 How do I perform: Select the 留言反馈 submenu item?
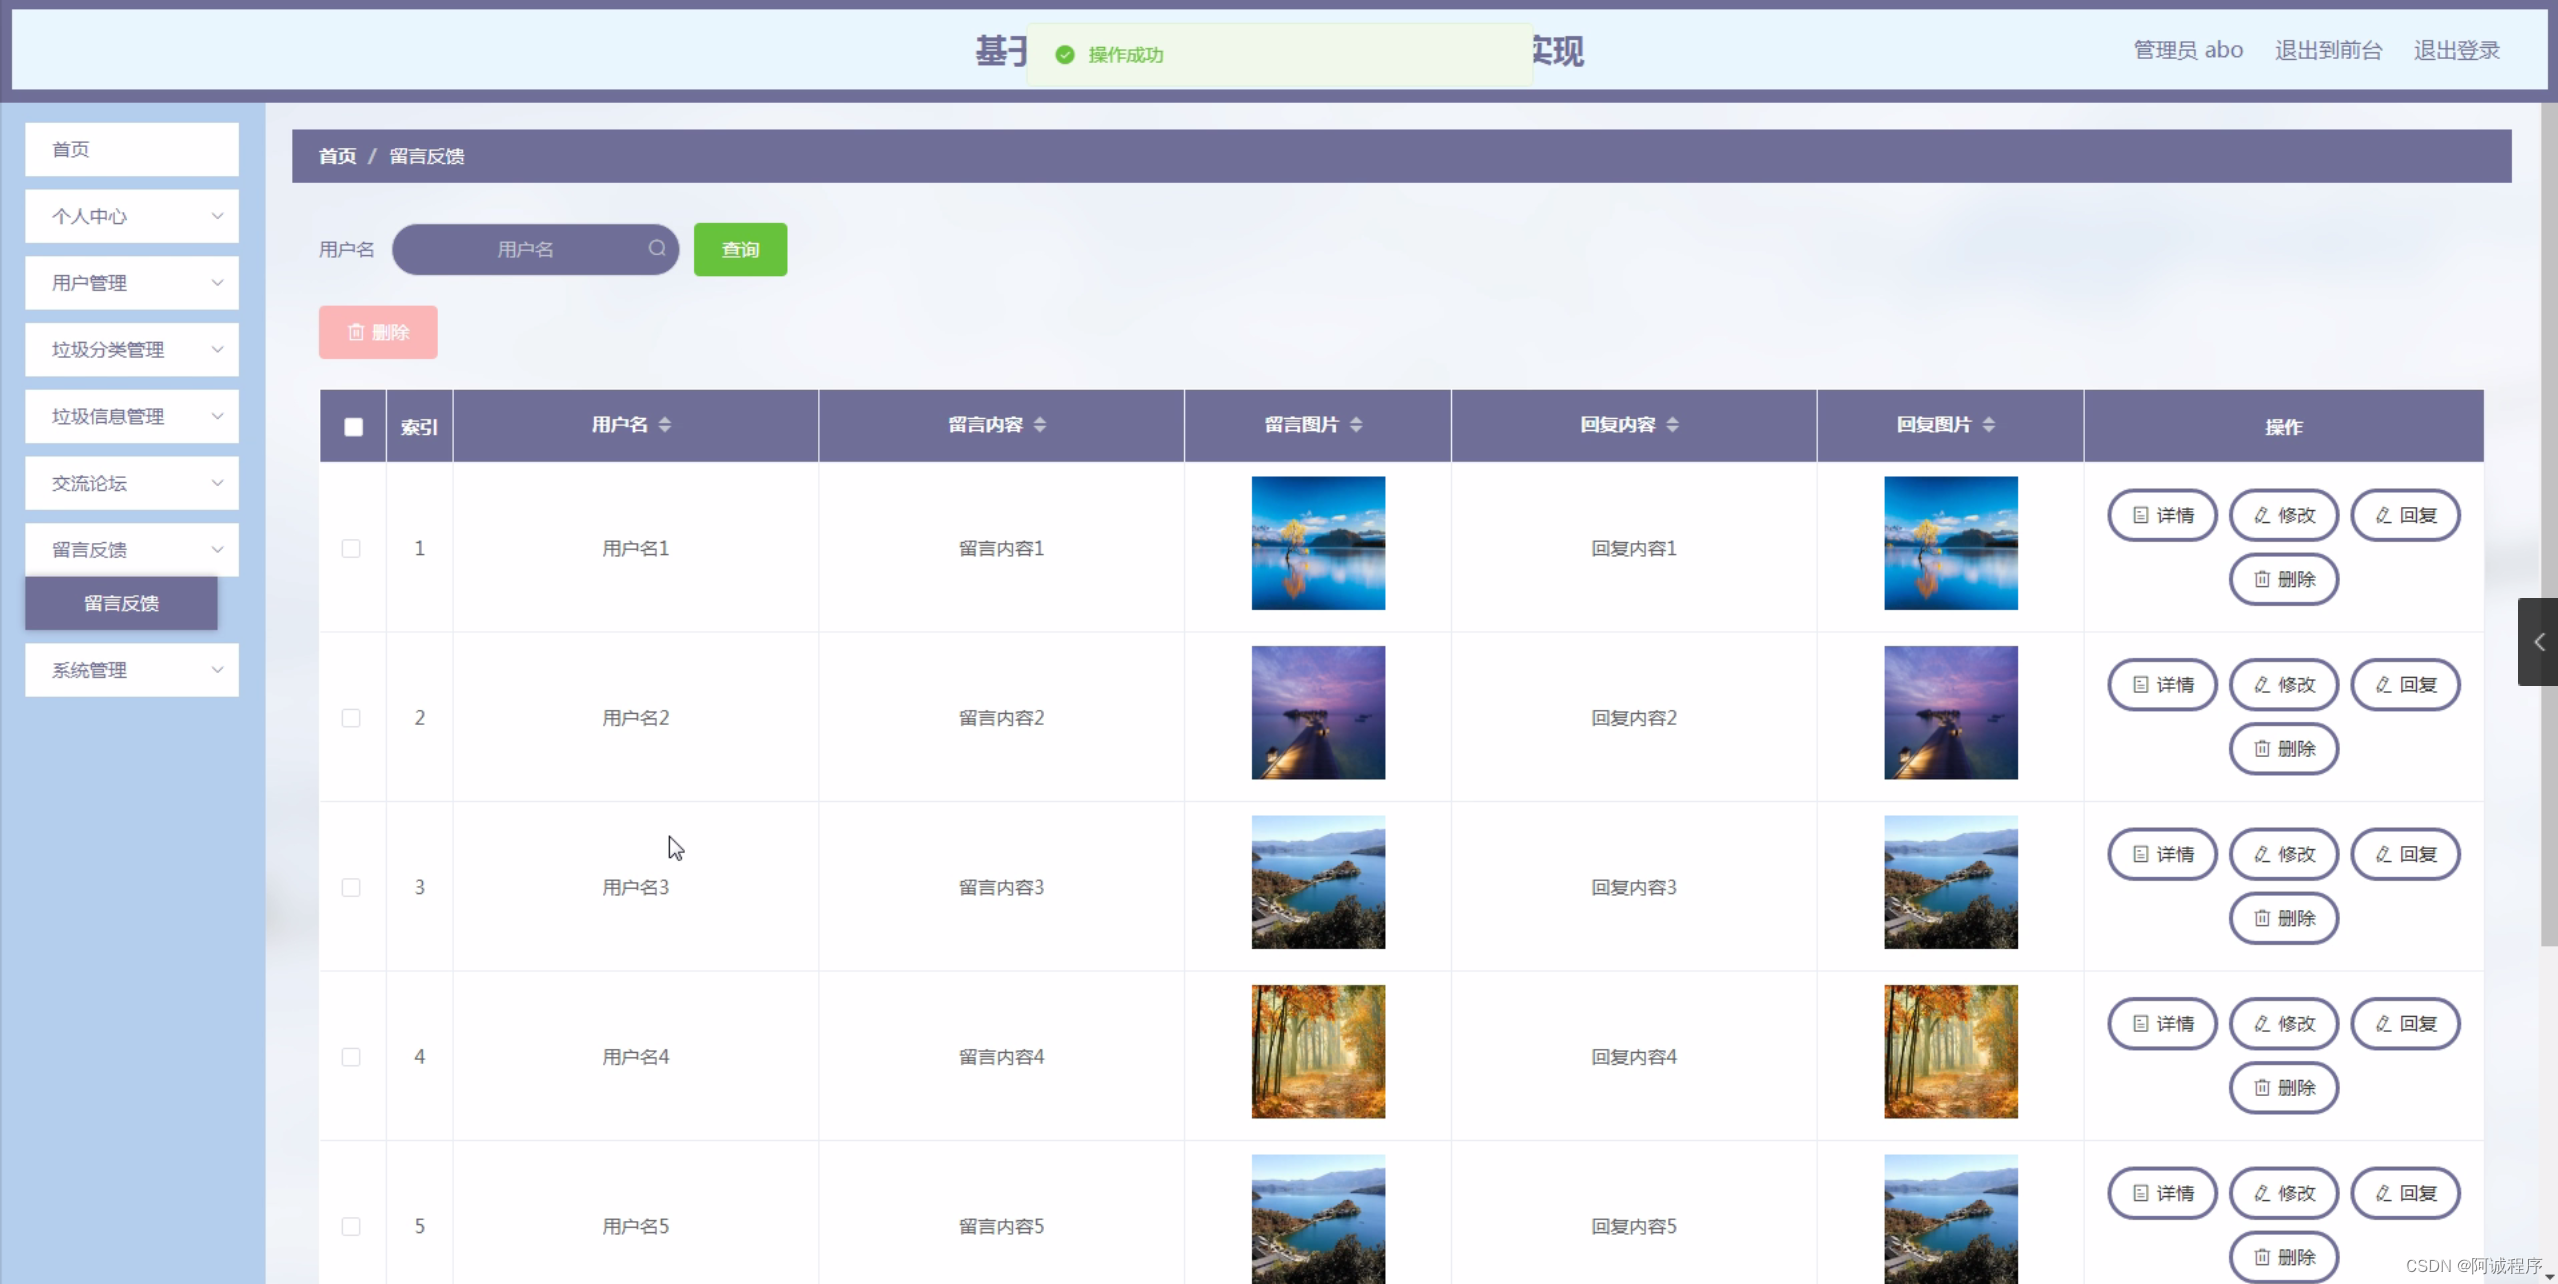121,603
